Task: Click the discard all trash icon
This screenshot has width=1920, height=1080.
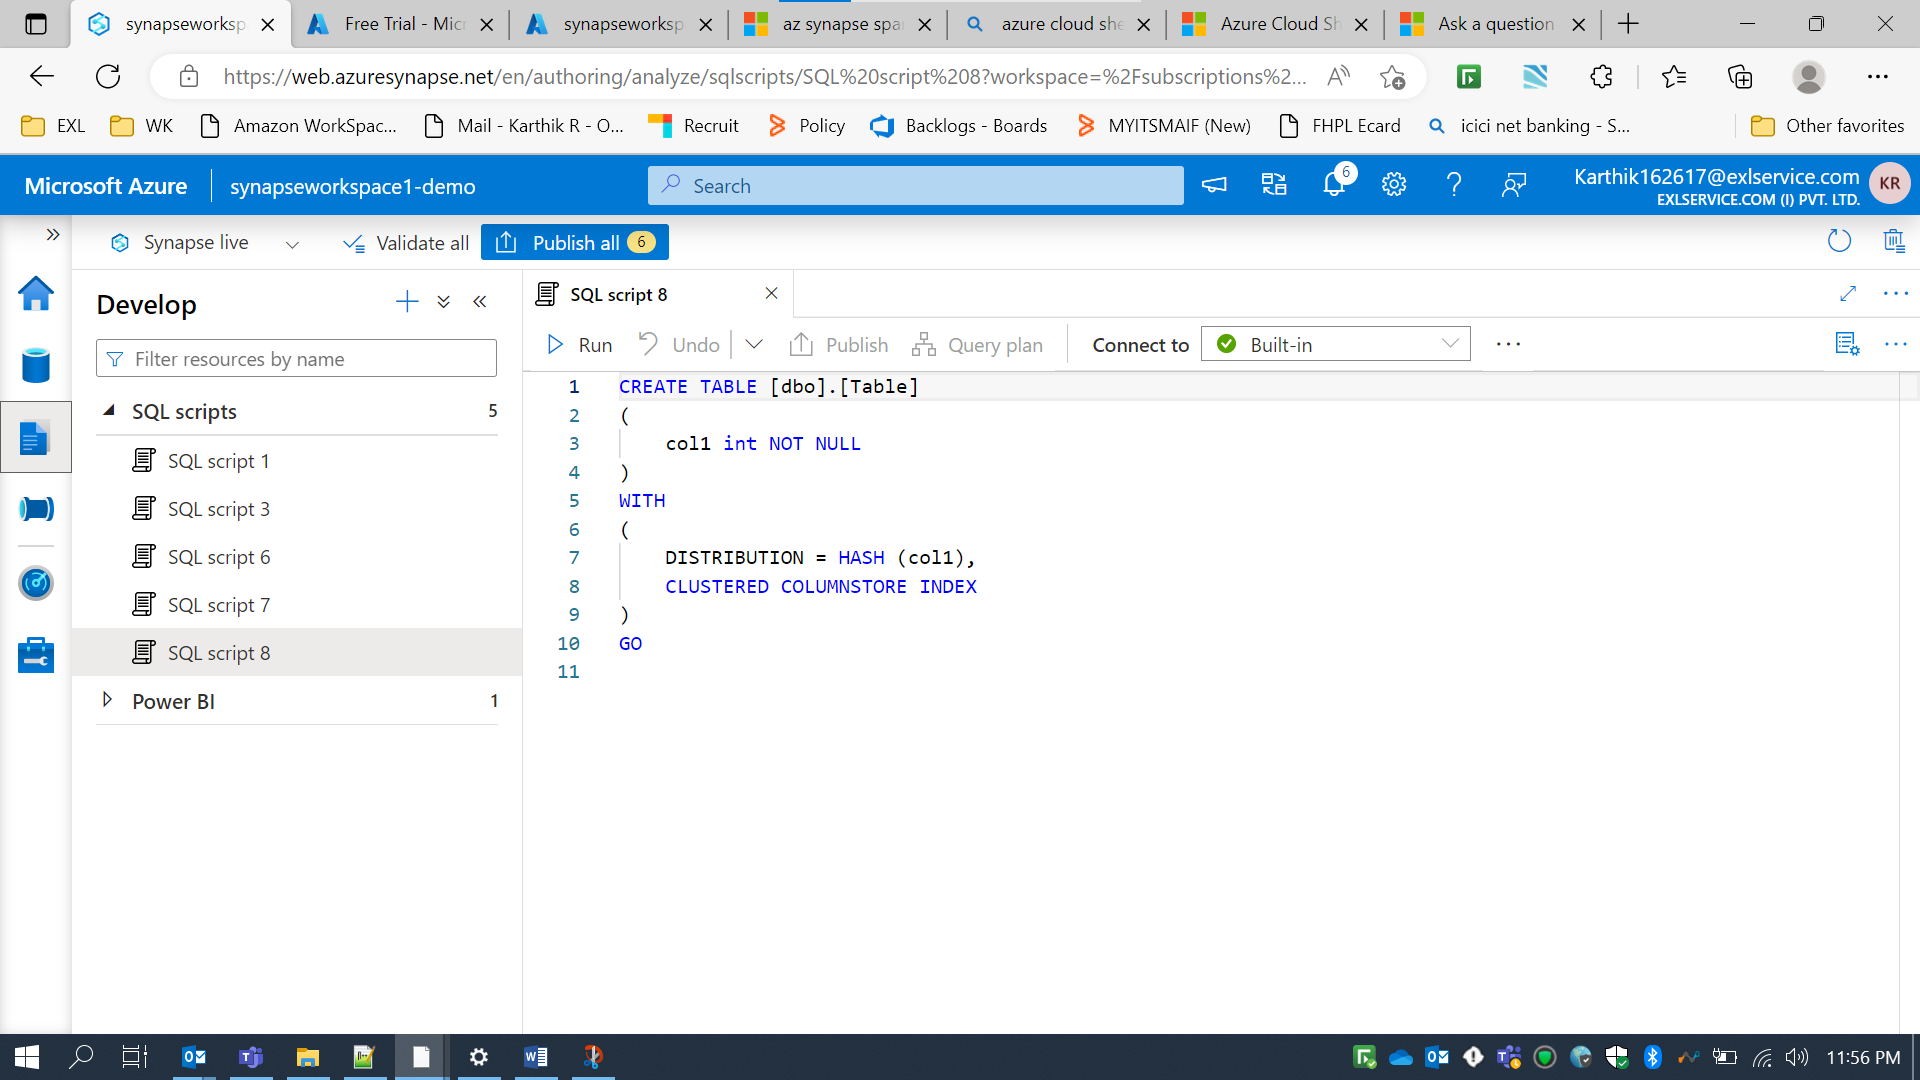Action: click(1894, 241)
